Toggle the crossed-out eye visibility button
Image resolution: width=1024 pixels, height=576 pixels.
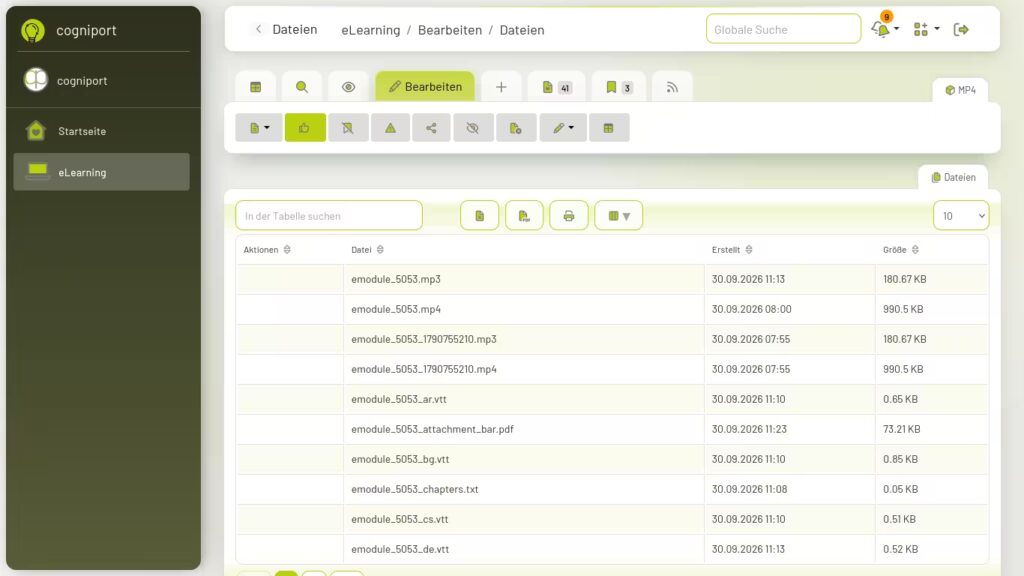point(473,128)
